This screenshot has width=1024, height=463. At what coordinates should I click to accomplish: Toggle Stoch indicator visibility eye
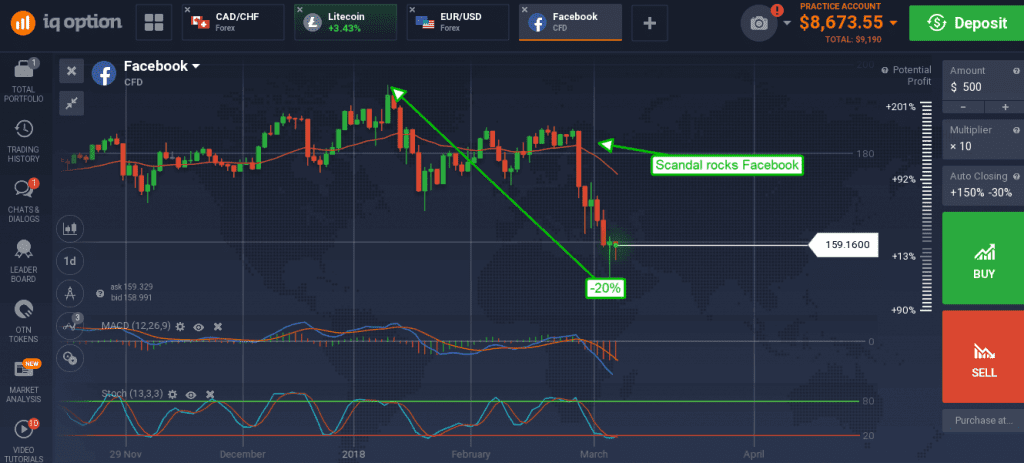coord(191,394)
